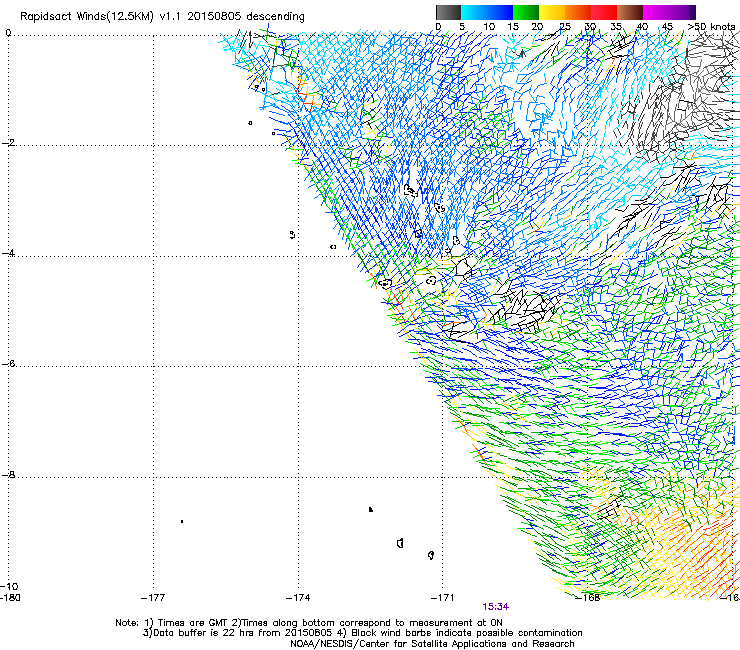Click the '-177' longitude axis label

pyautogui.click(x=153, y=598)
